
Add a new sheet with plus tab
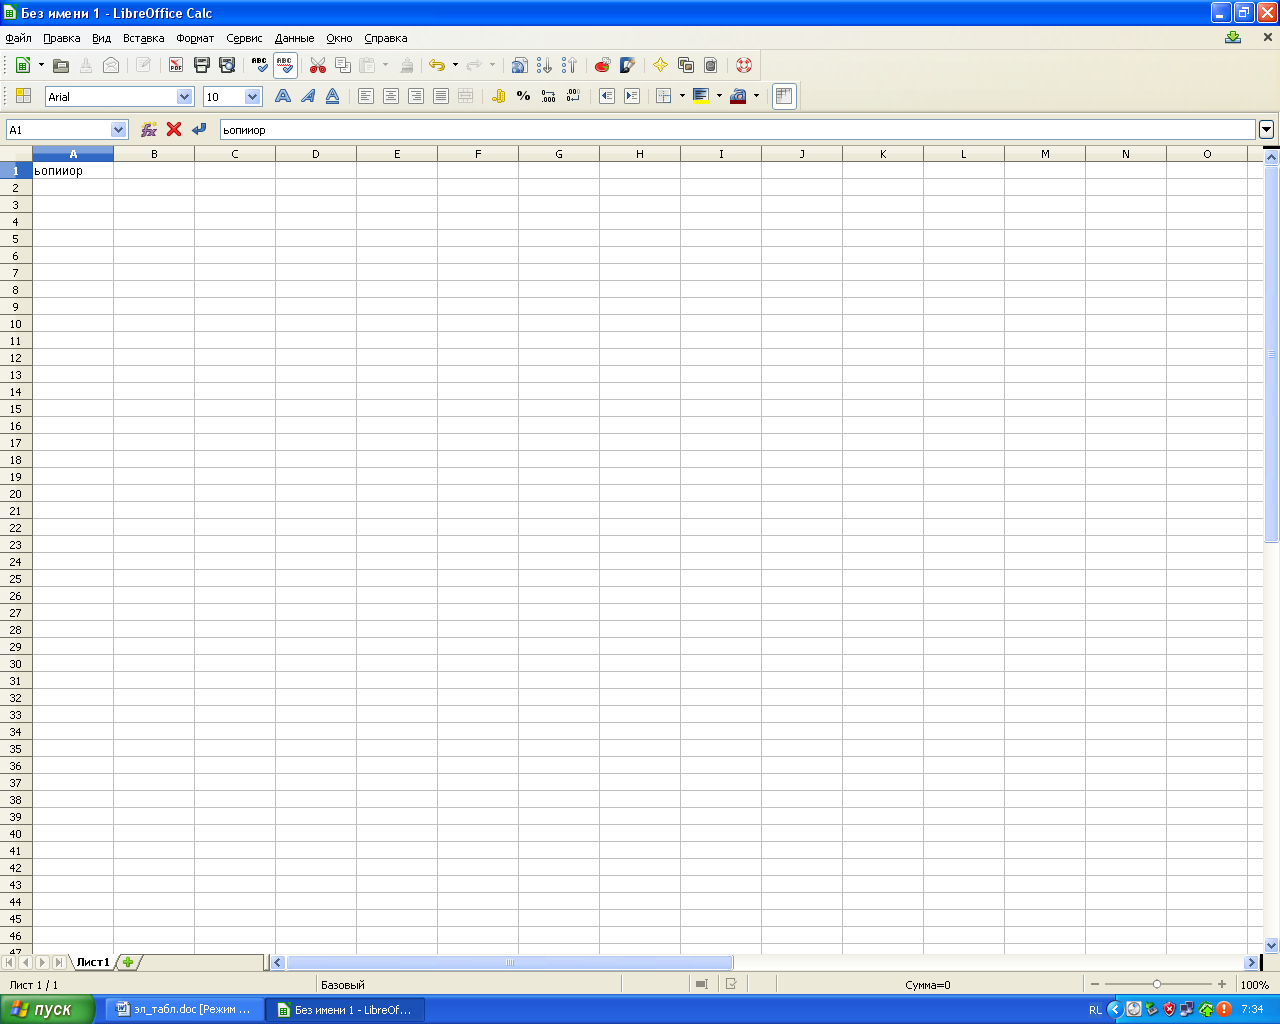(128, 962)
